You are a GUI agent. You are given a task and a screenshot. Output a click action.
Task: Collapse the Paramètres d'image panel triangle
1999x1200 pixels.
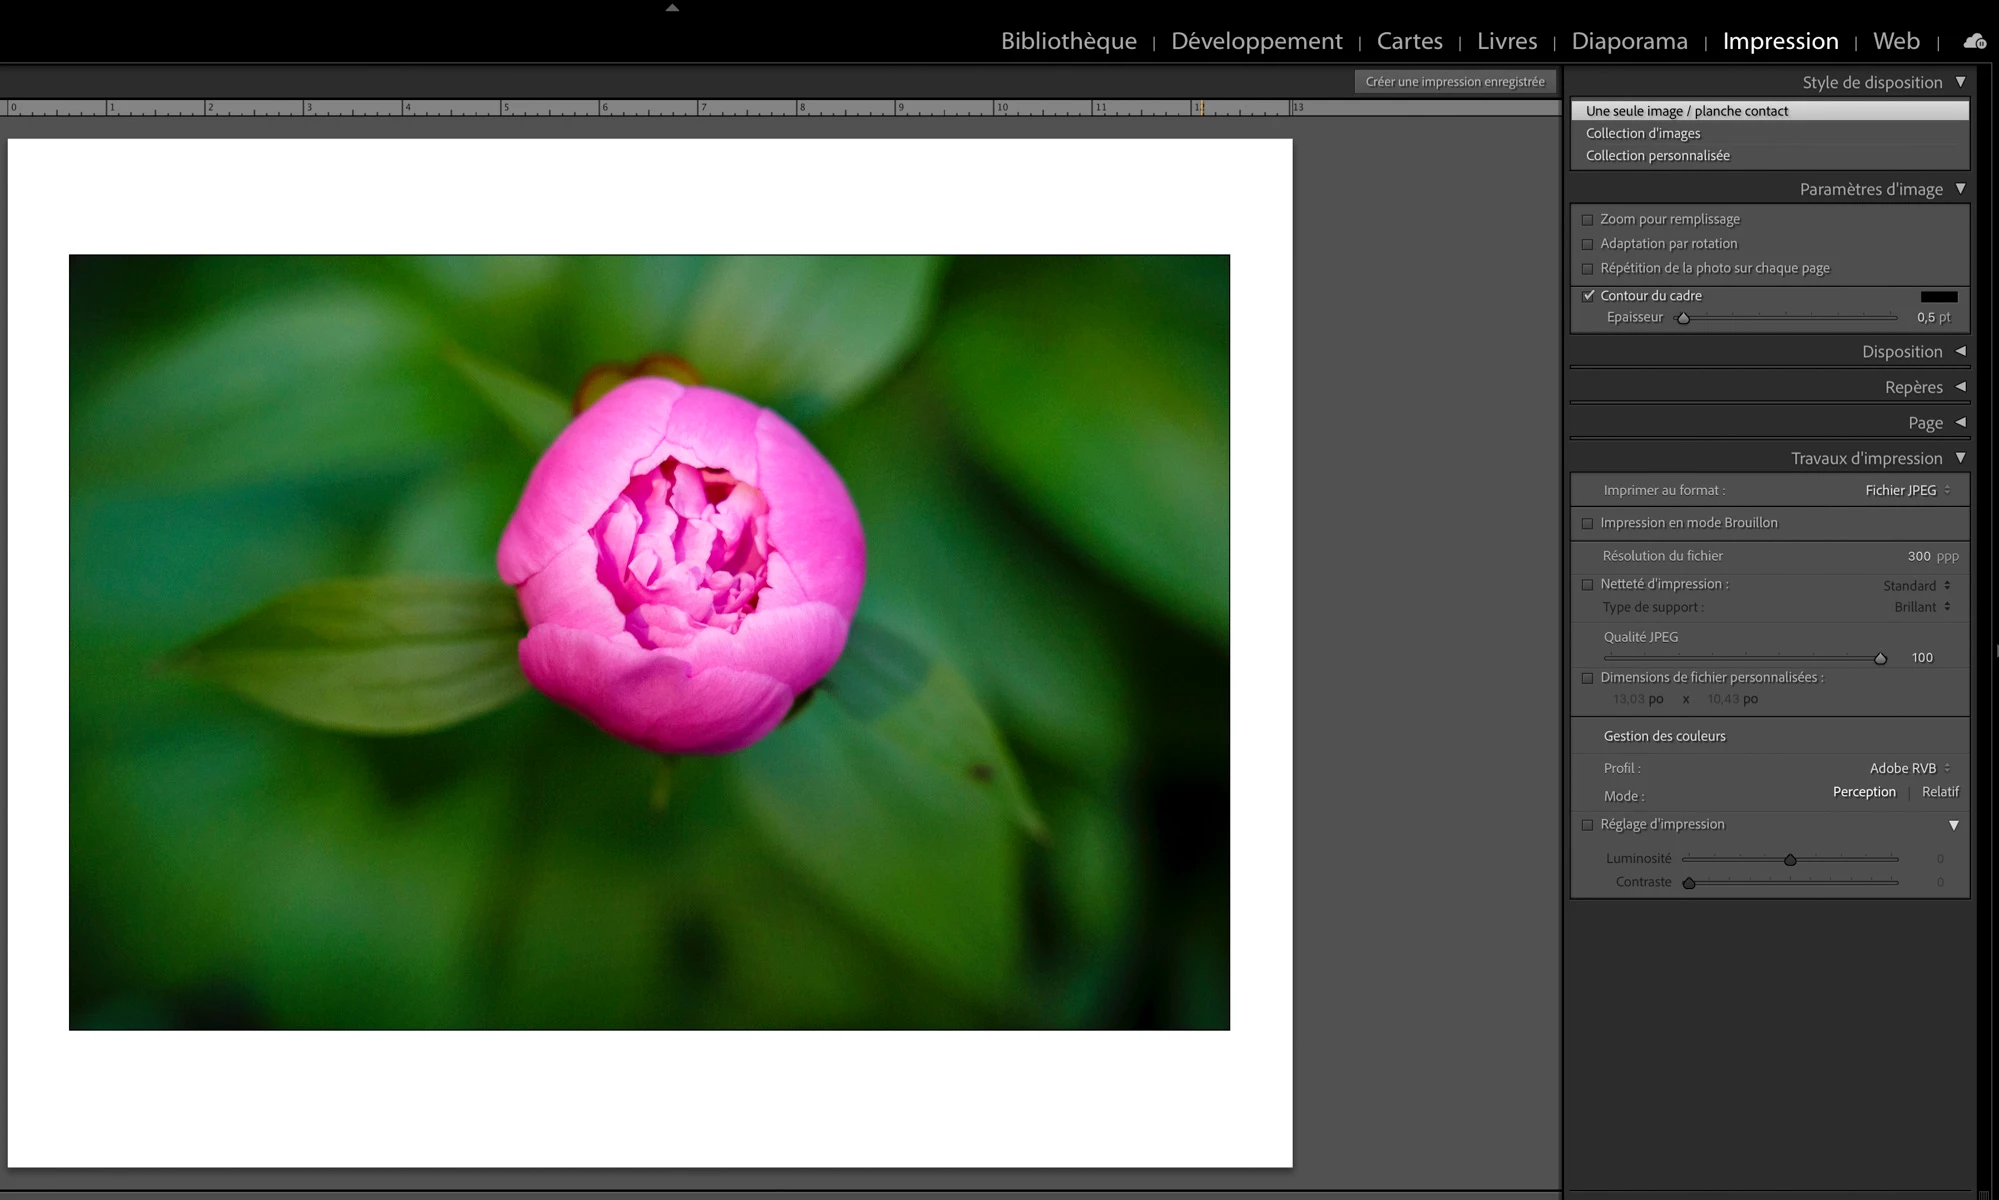[1960, 189]
